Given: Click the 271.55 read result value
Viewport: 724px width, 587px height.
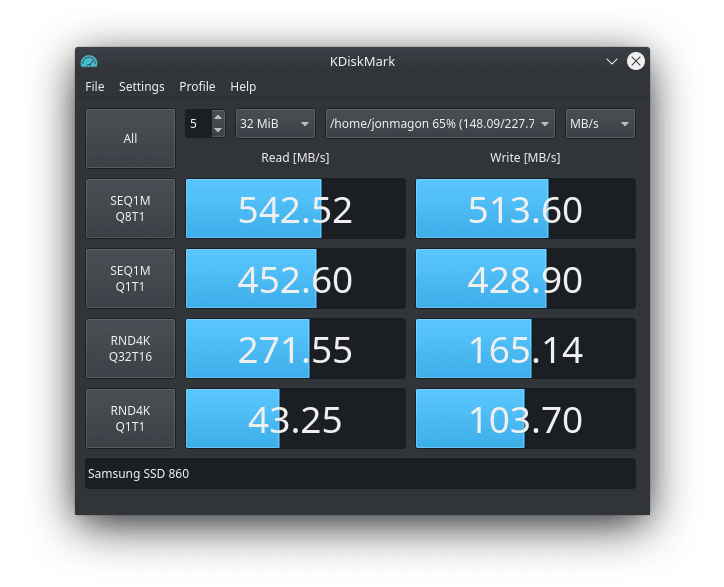Looking at the screenshot, I should 296,349.
